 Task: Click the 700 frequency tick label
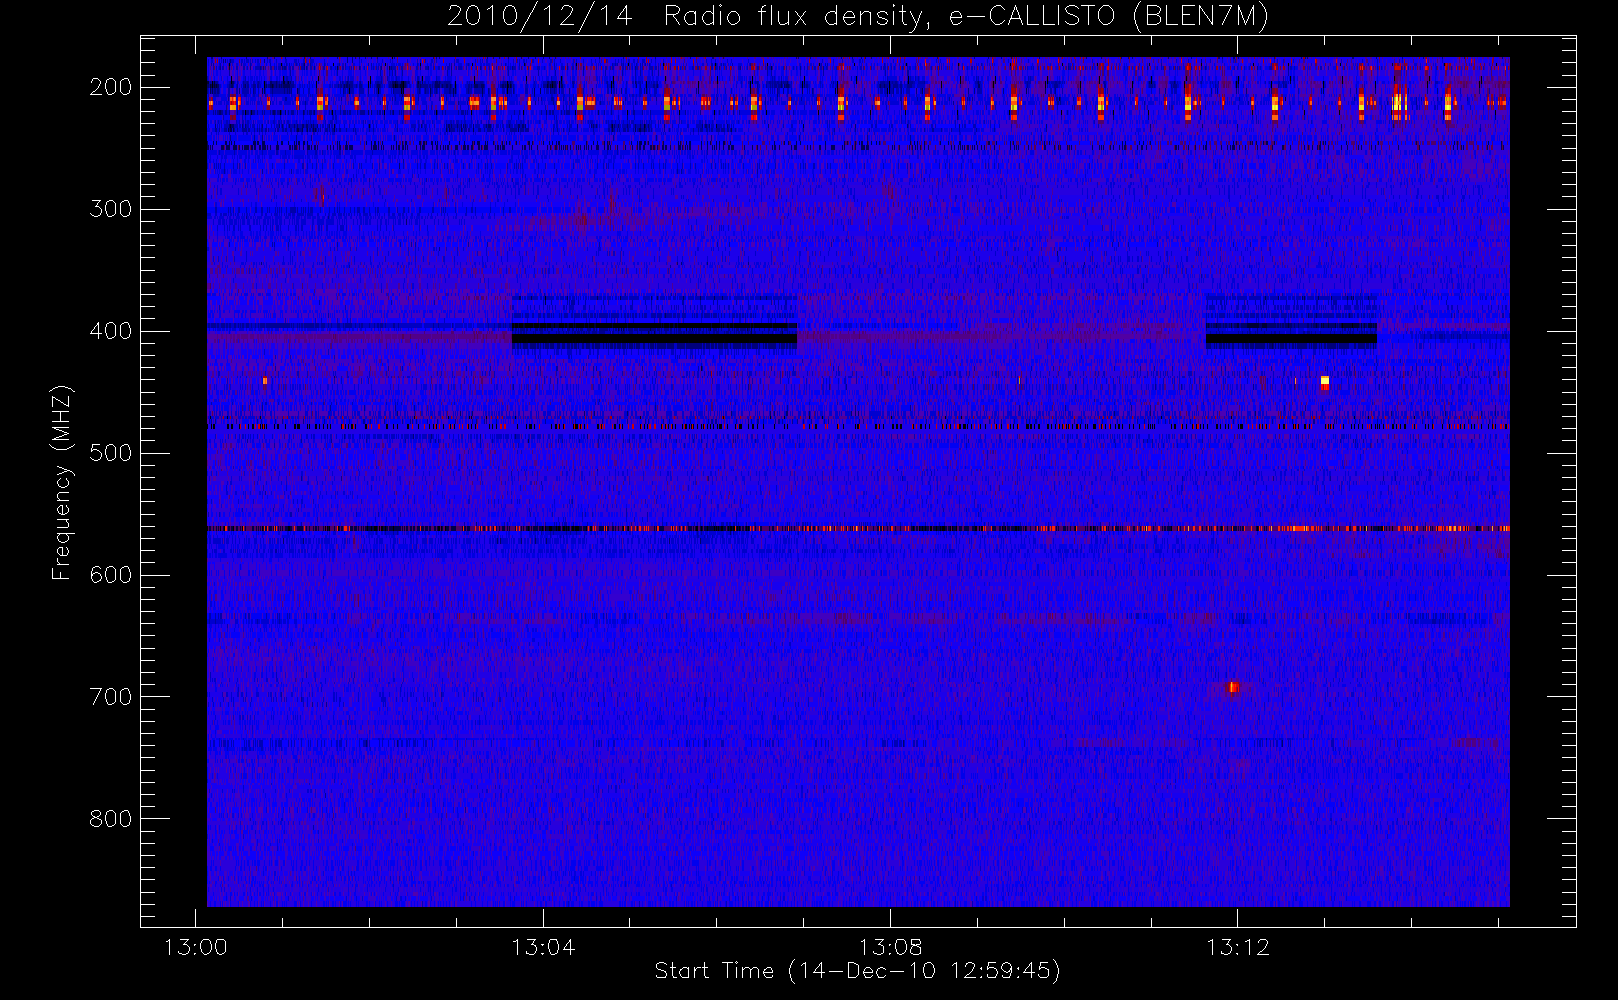click(111, 697)
